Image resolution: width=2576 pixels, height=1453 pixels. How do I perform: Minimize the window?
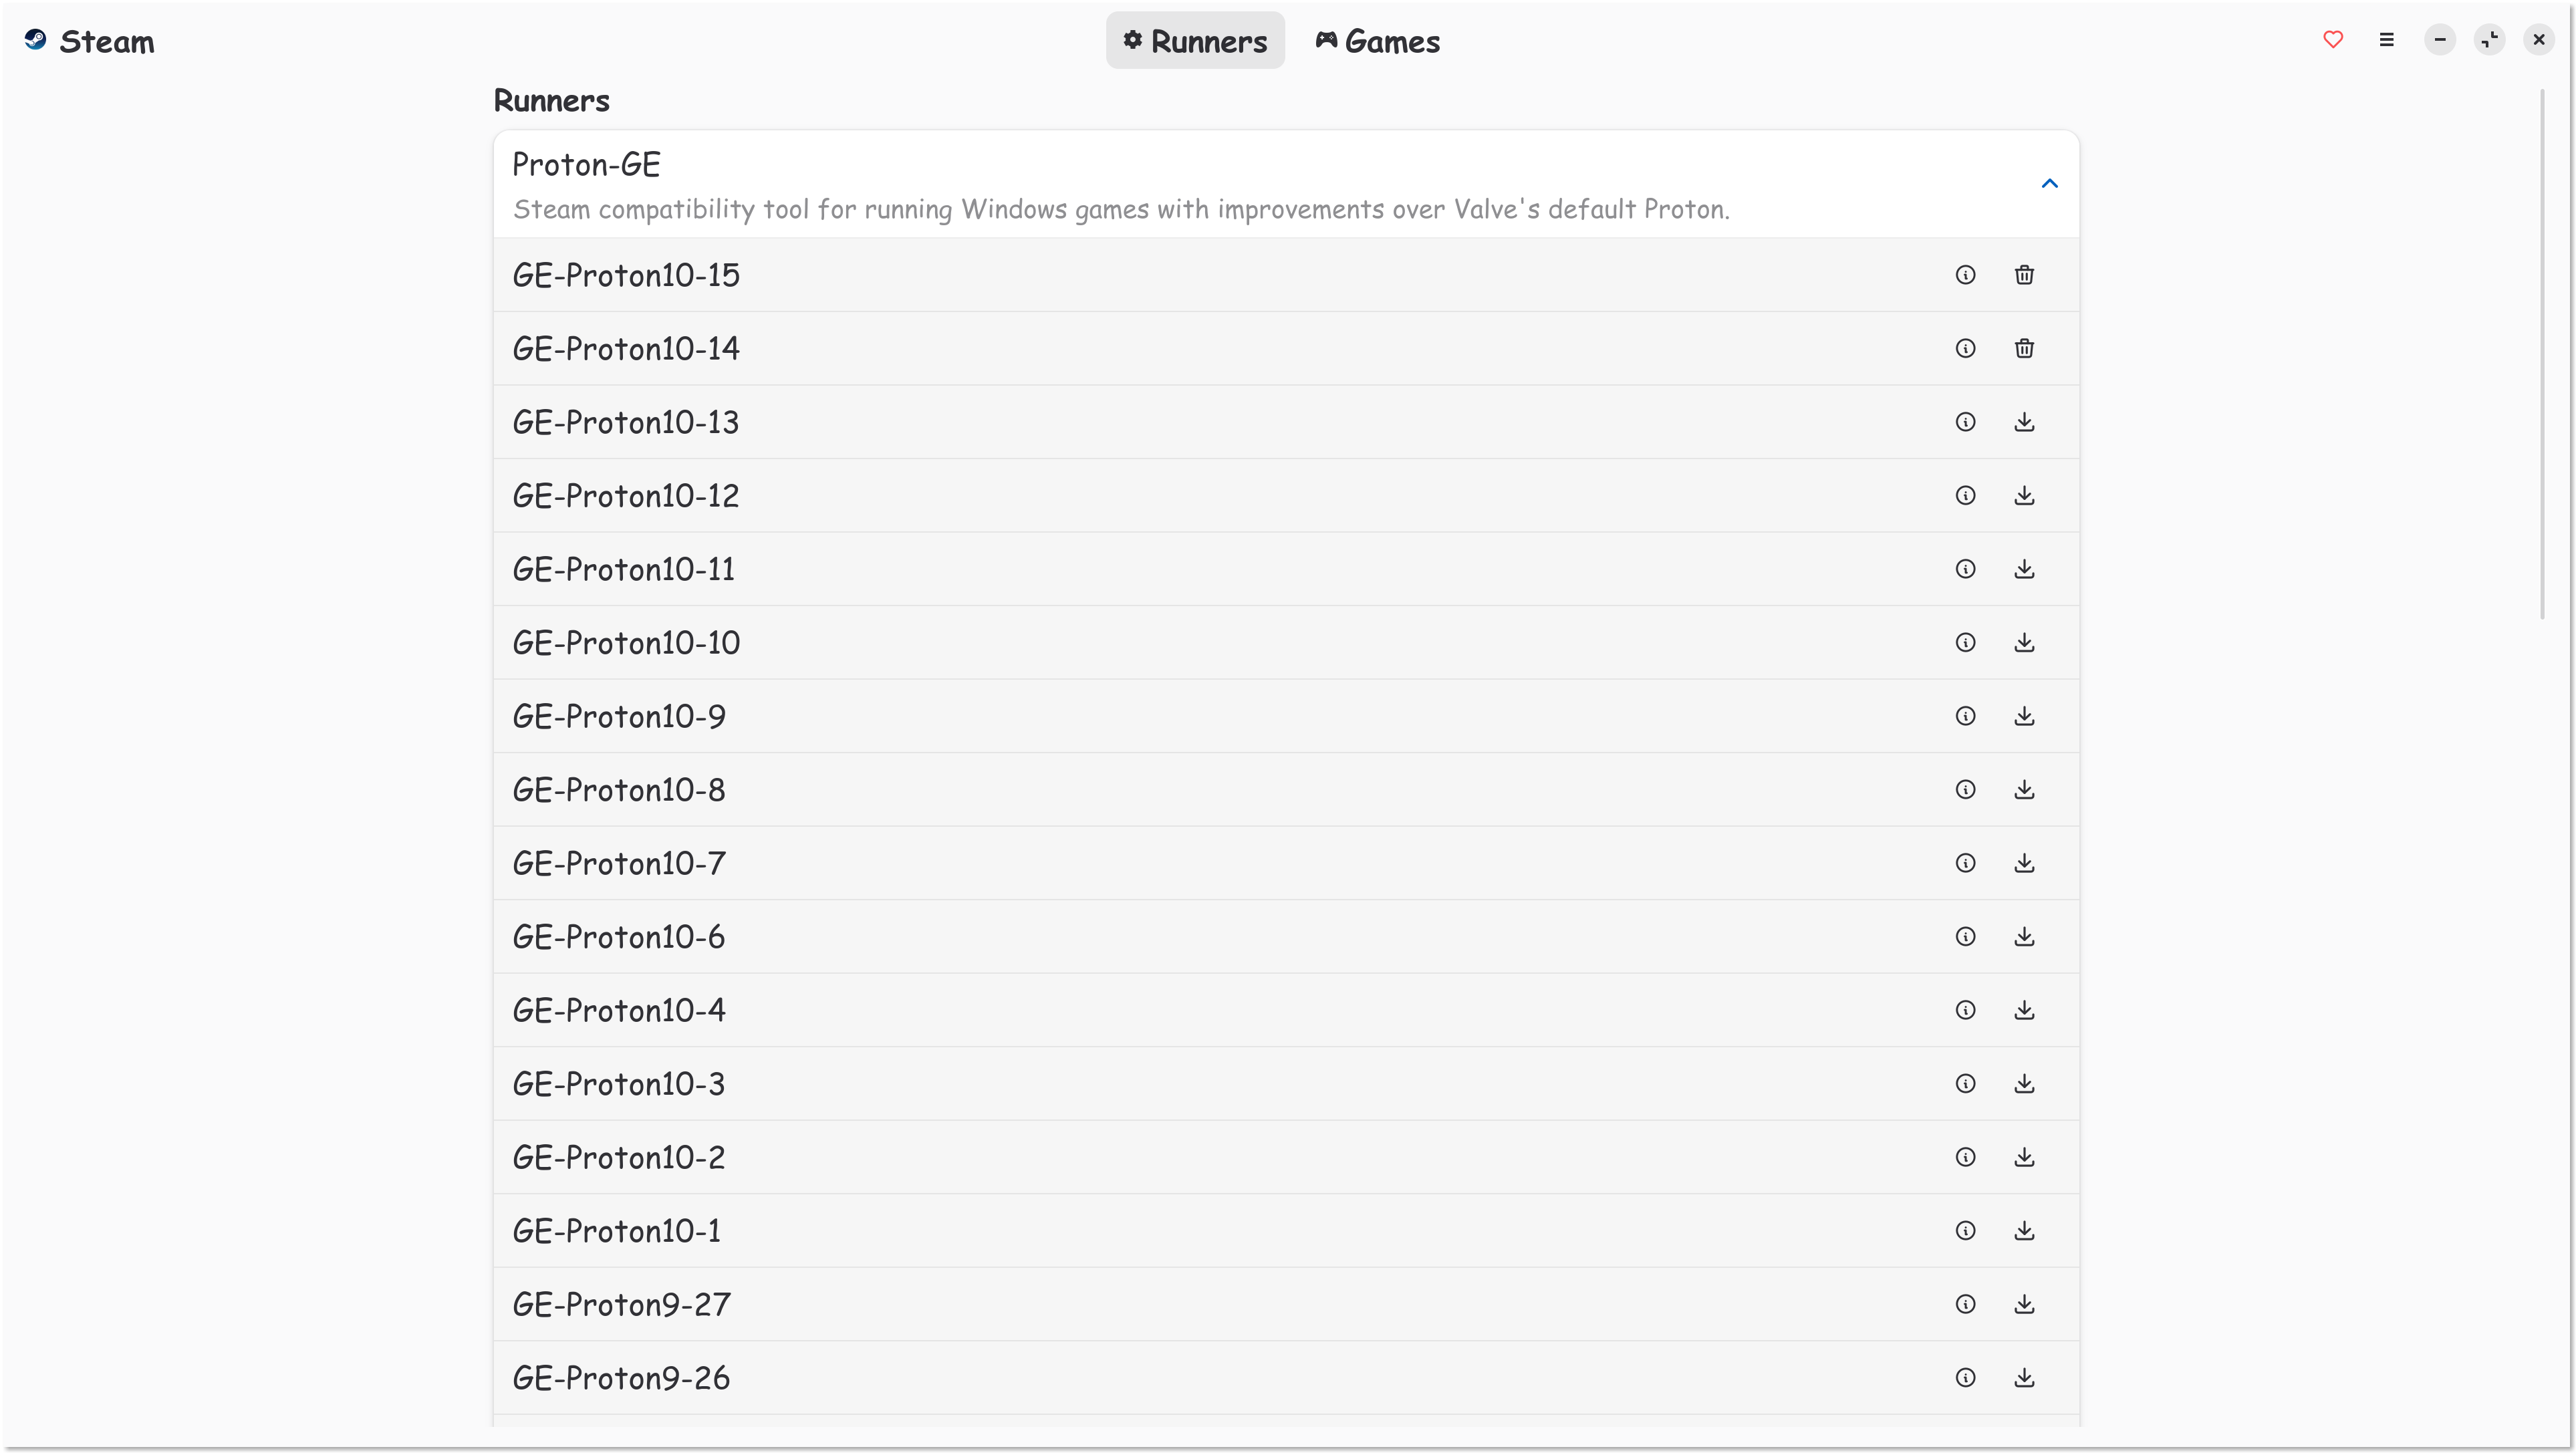(x=2439, y=40)
